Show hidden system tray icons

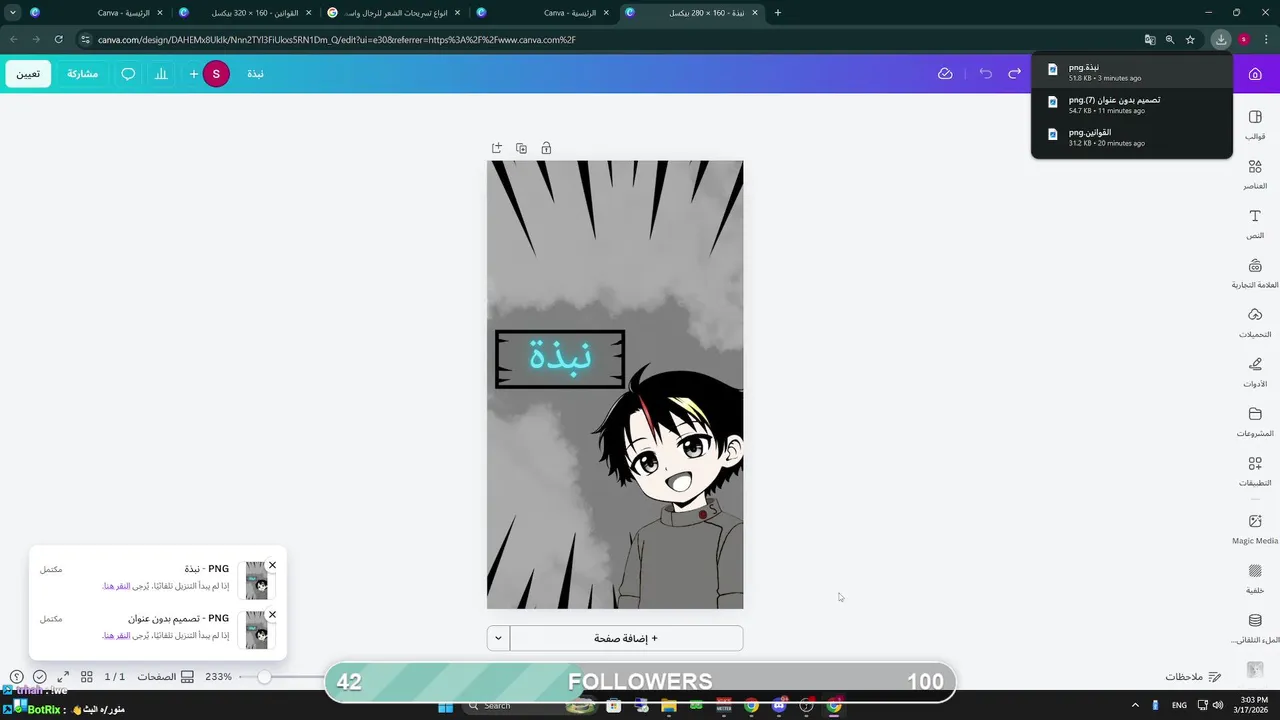tap(1135, 706)
